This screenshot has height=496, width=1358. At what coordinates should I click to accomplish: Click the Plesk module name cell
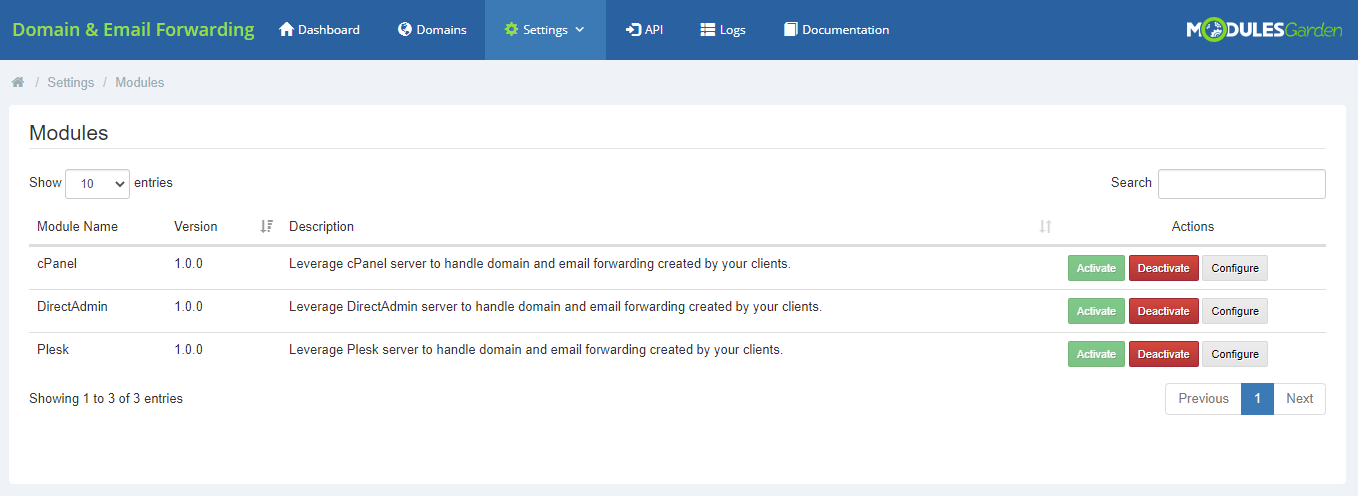click(x=53, y=350)
